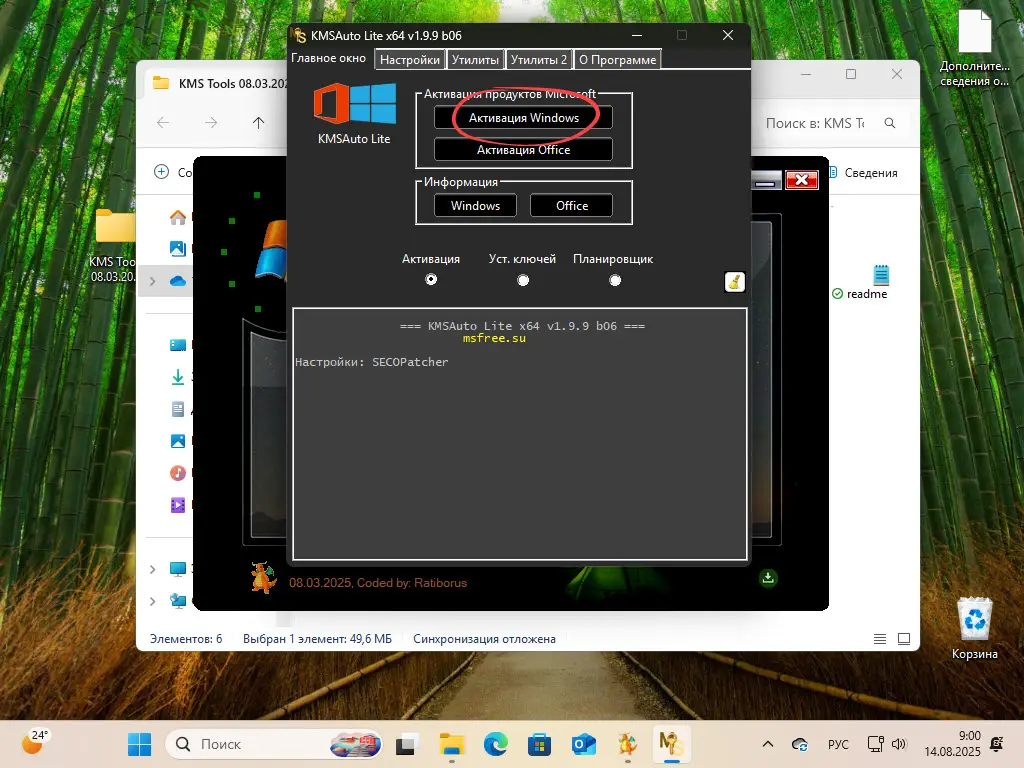Select the Планировщик radio button
The image size is (1024, 768).
coord(615,280)
